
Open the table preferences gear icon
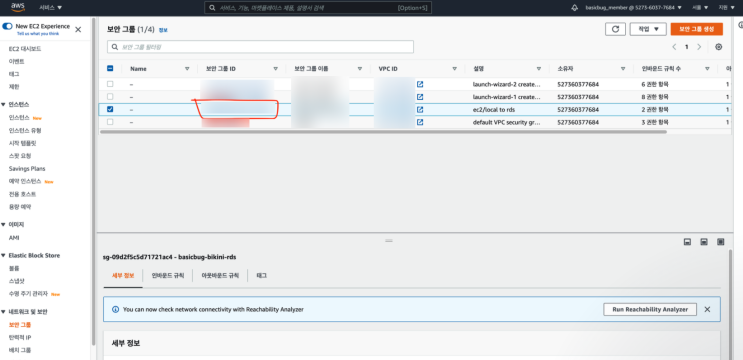719,47
